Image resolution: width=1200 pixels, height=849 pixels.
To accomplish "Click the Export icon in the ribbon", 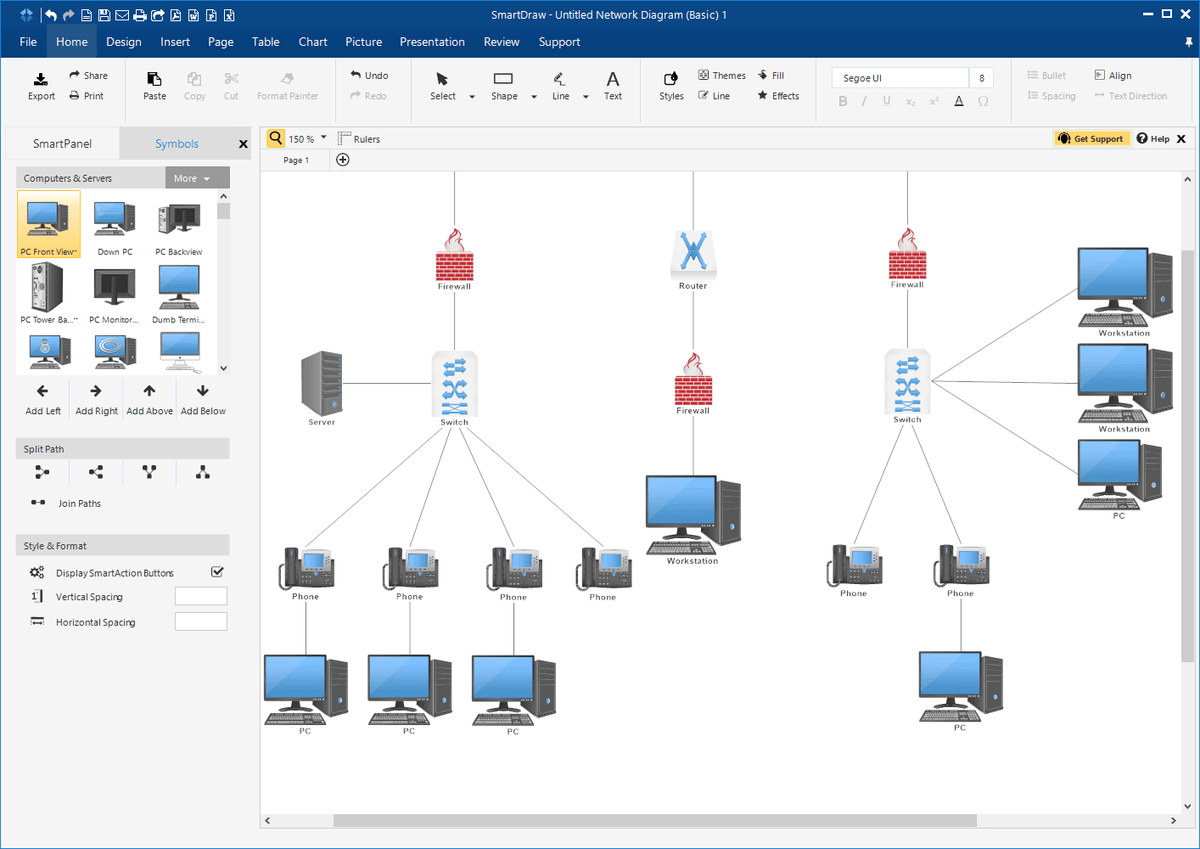I will pyautogui.click(x=41, y=79).
